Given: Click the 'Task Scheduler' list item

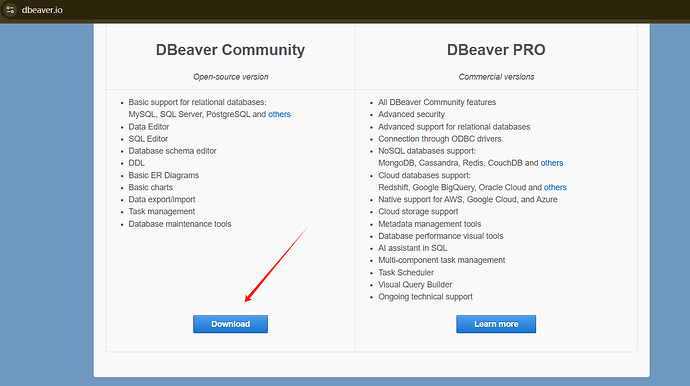Looking at the screenshot, I should [x=406, y=272].
